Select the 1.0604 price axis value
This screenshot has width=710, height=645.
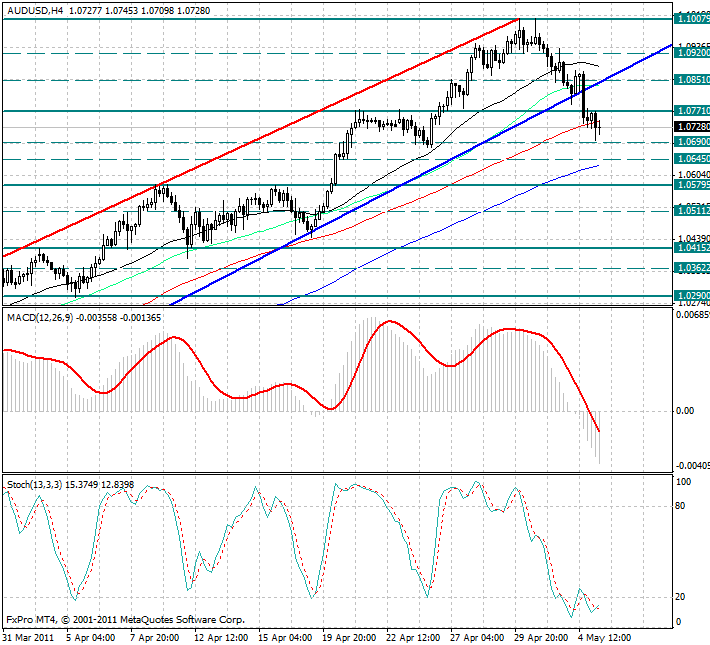[693, 175]
